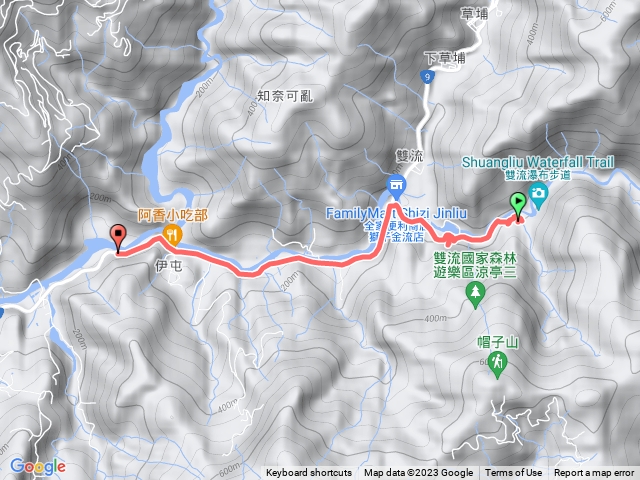This screenshot has height=480, width=640.
Task: Click the green hiker pin for 帽子山
Action: click(x=498, y=365)
